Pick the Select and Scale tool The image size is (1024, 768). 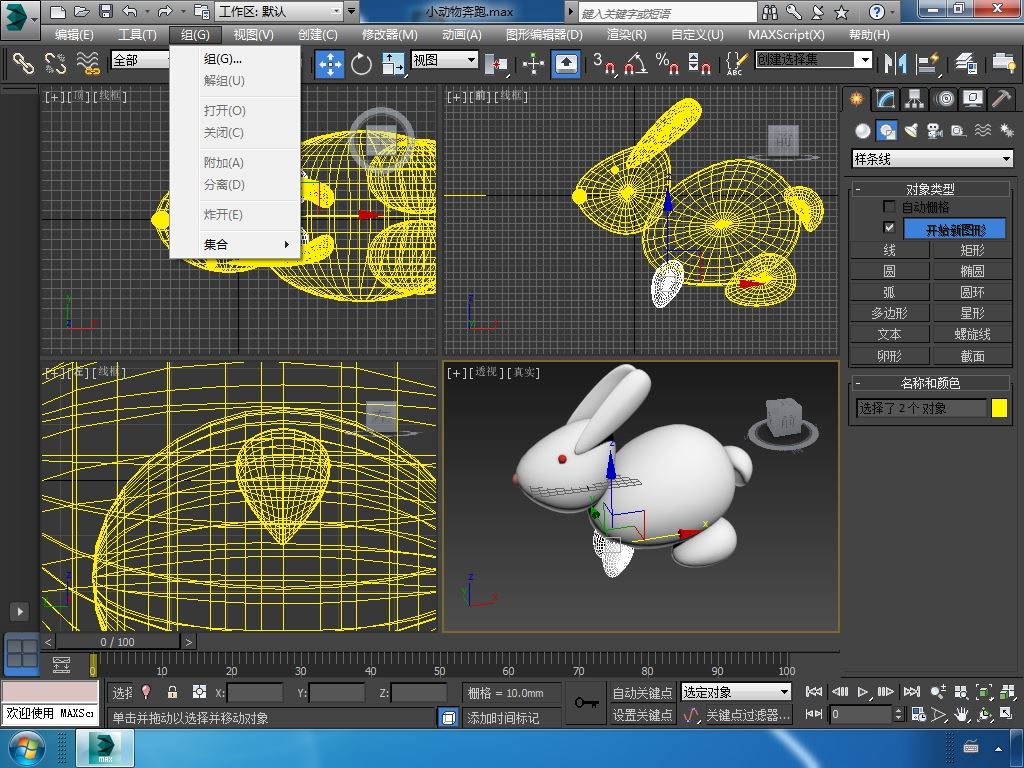[392, 64]
